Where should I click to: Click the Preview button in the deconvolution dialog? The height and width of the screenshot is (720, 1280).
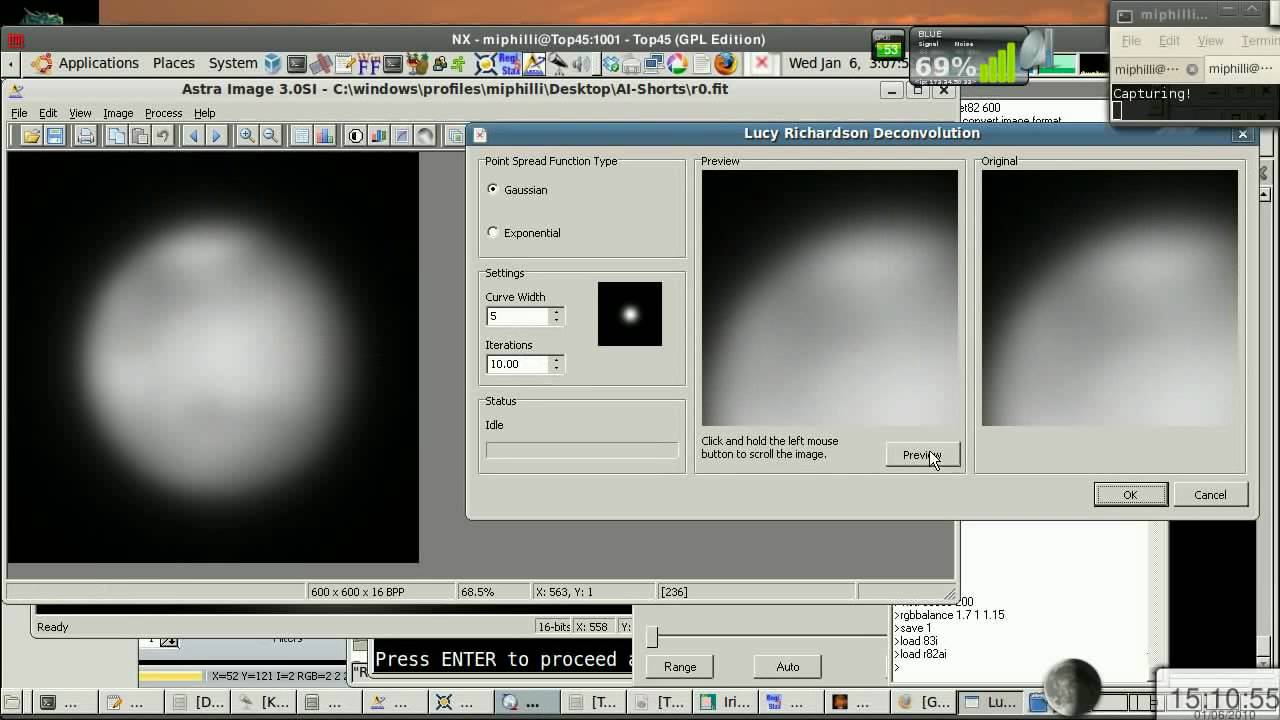pos(922,455)
